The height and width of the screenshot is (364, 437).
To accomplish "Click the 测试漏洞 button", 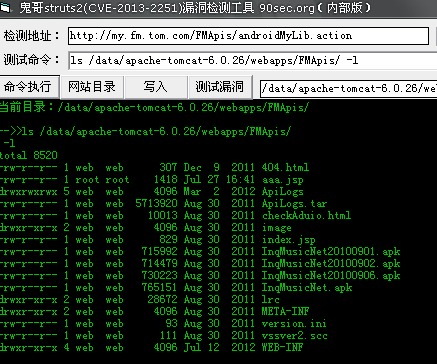I will 220,87.
